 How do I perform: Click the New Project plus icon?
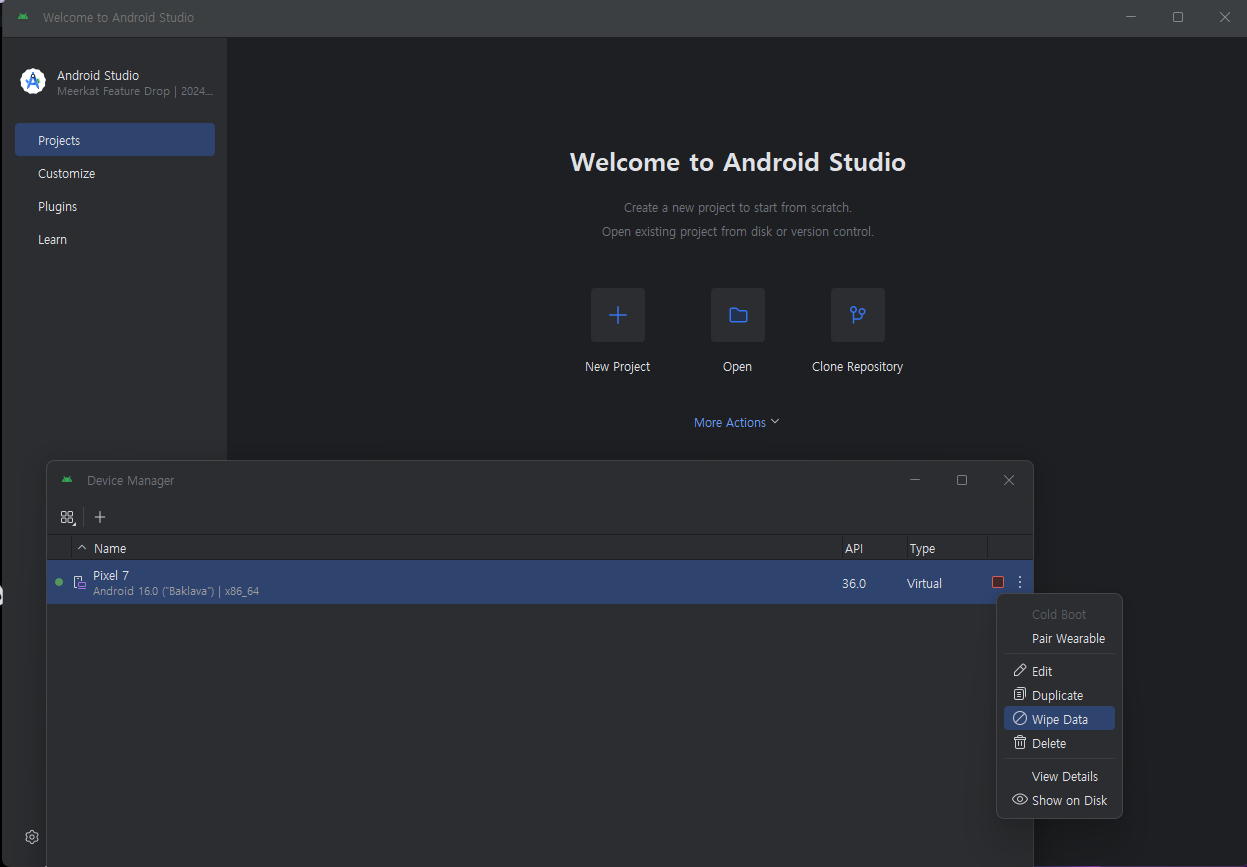pos(617,315)
